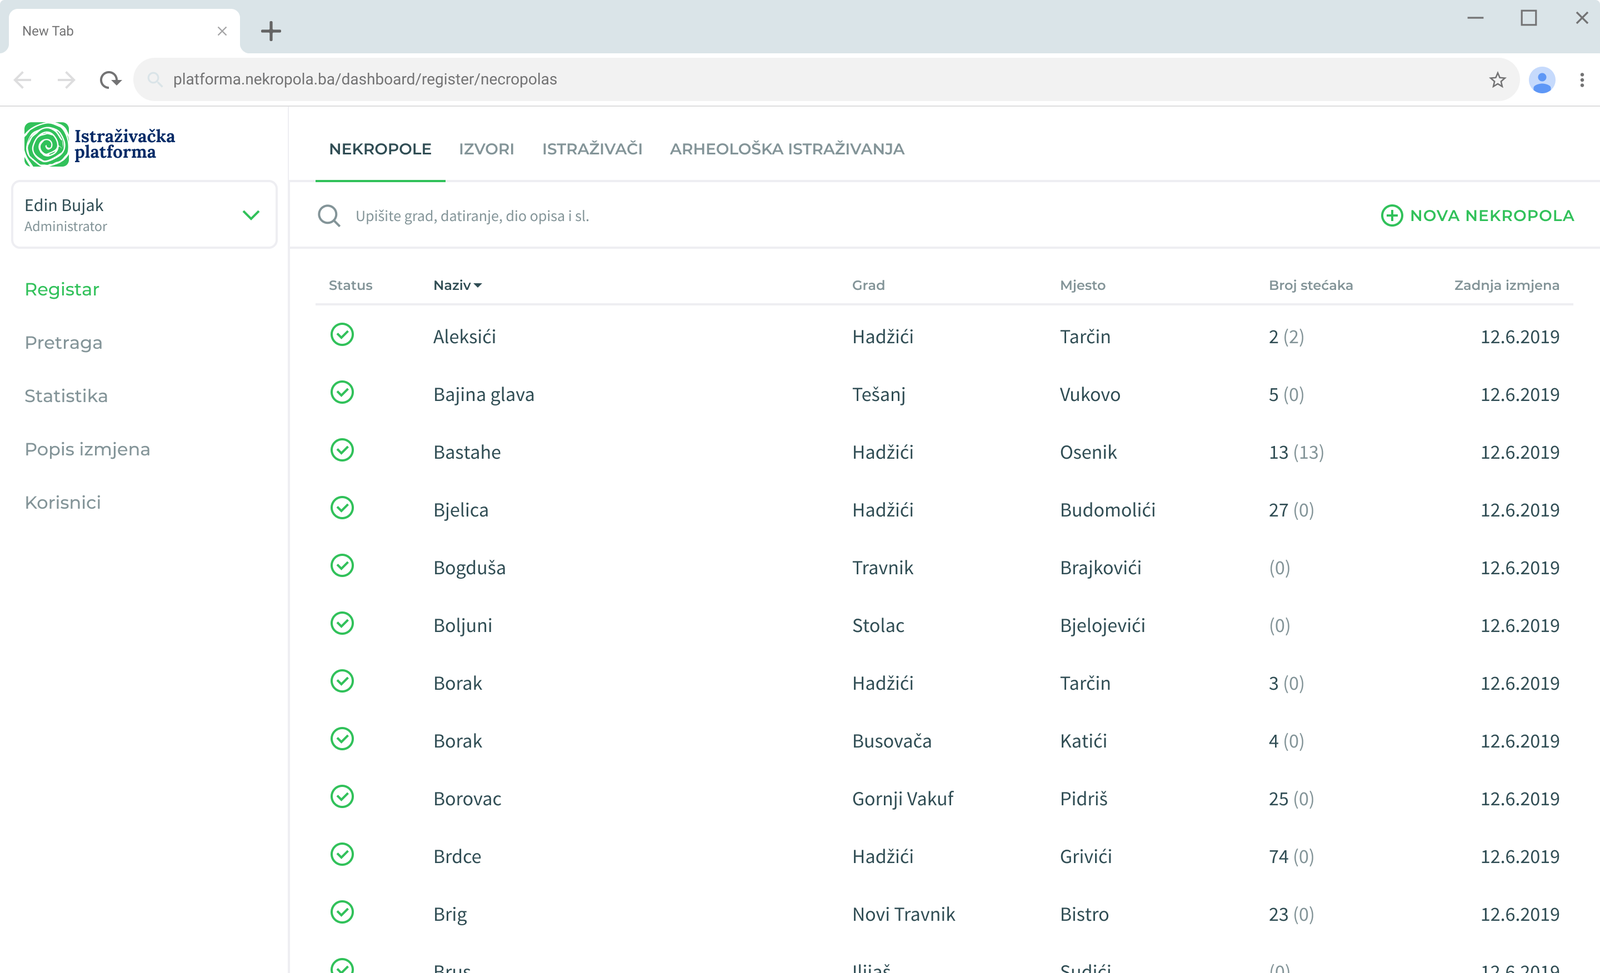1600x973 pixels.
Task: Click the plus icon for Nova Nekropola
Action: [1391, 216]
